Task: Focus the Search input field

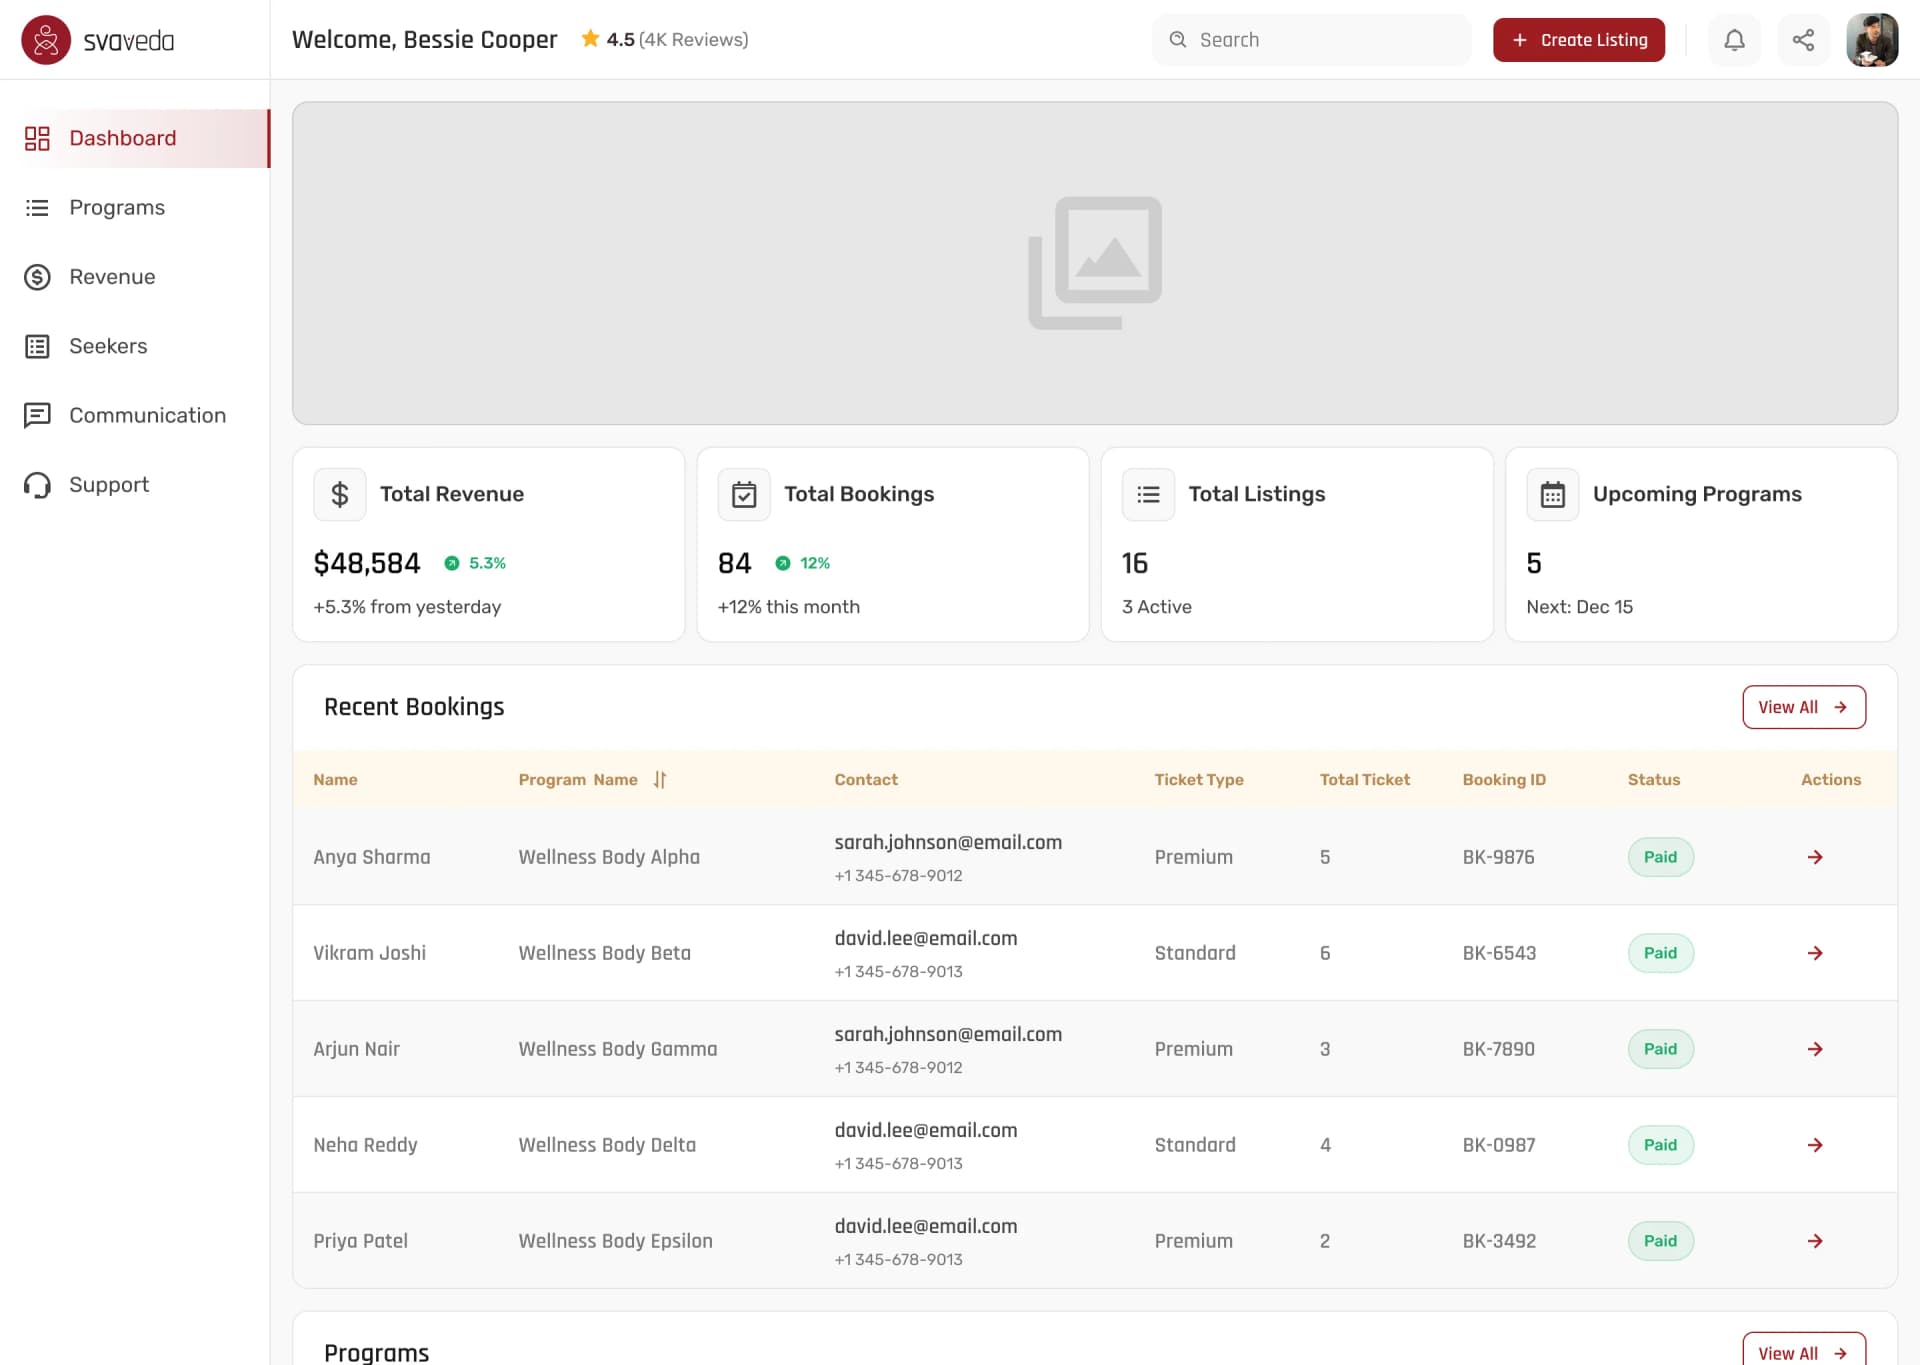Action: click(x=1312, y=40)
